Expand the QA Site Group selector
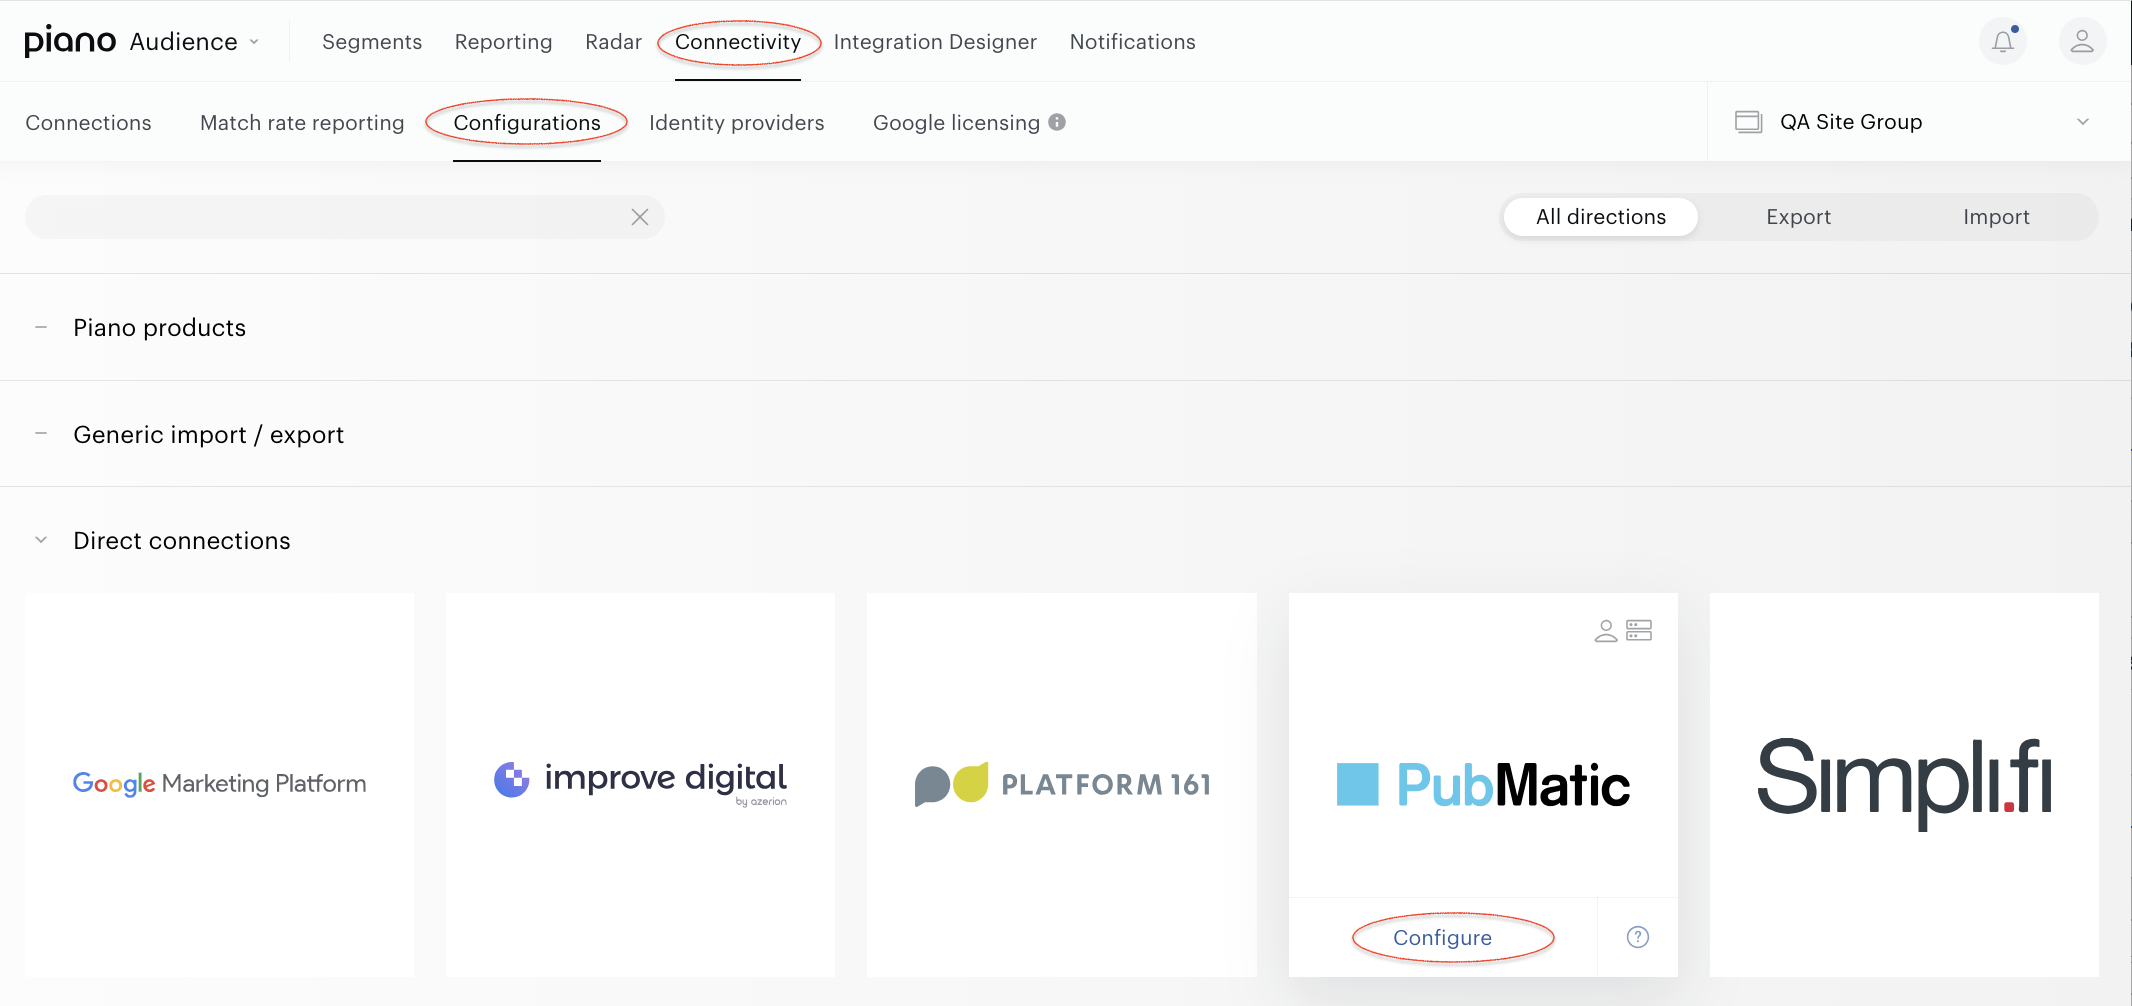 (x=1919, y=122)
